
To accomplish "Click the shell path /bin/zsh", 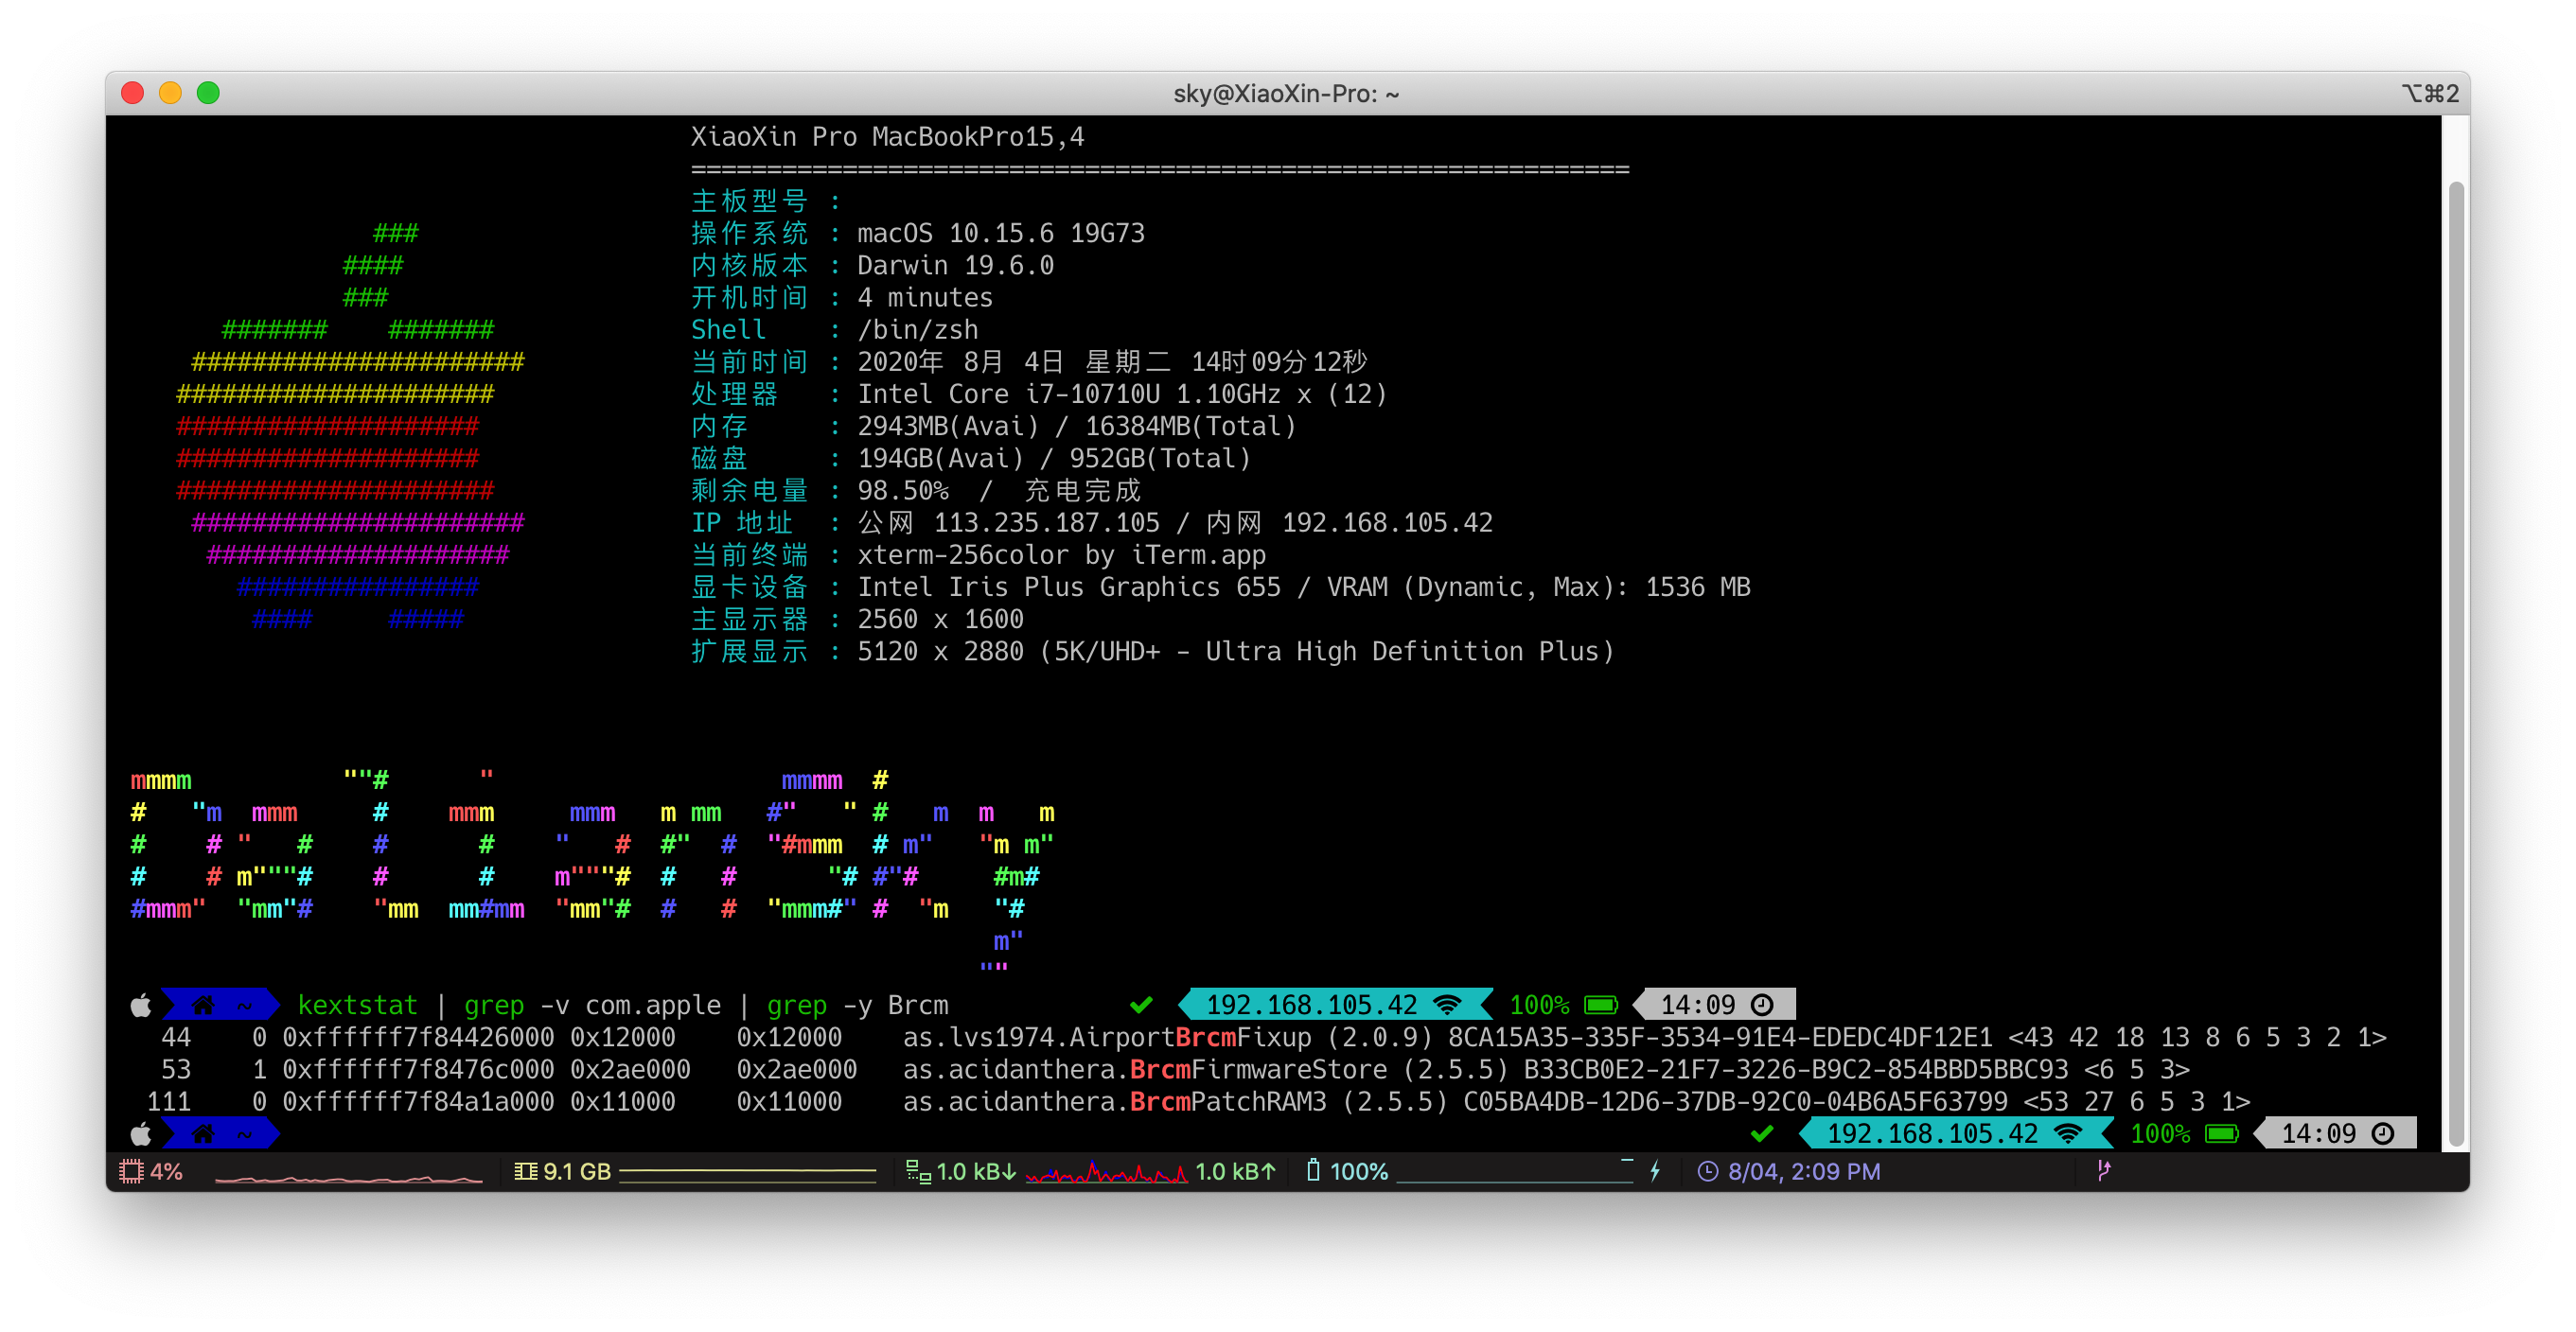I will coord(917,329).
